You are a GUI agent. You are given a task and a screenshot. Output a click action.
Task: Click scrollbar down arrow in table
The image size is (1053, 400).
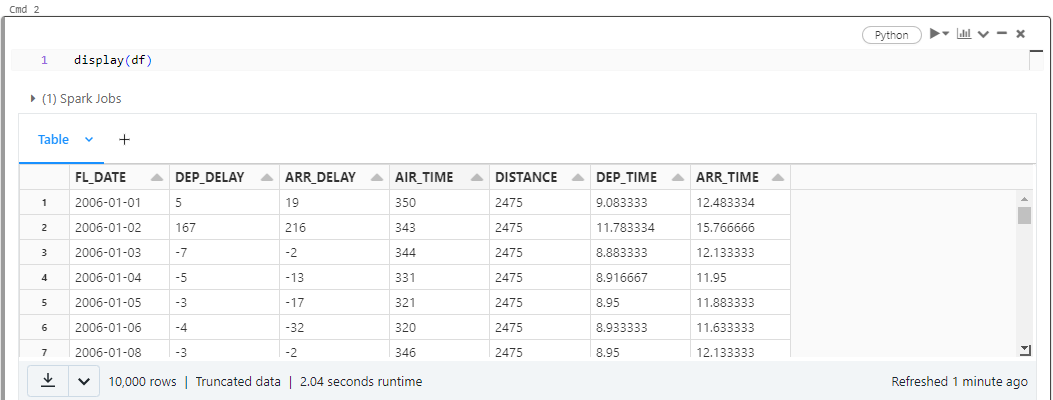pyautogui.click(x=1024, y=350)
